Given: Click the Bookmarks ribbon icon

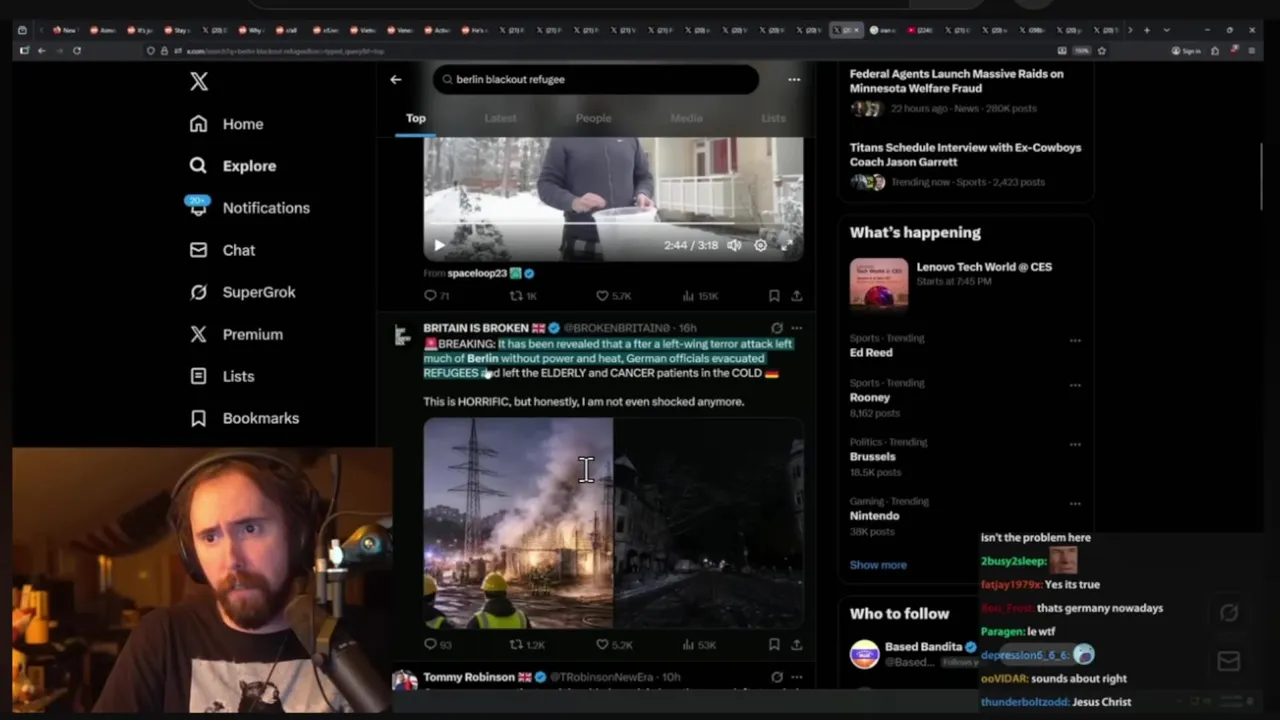Looking at the screenshot, I should 198,418.
